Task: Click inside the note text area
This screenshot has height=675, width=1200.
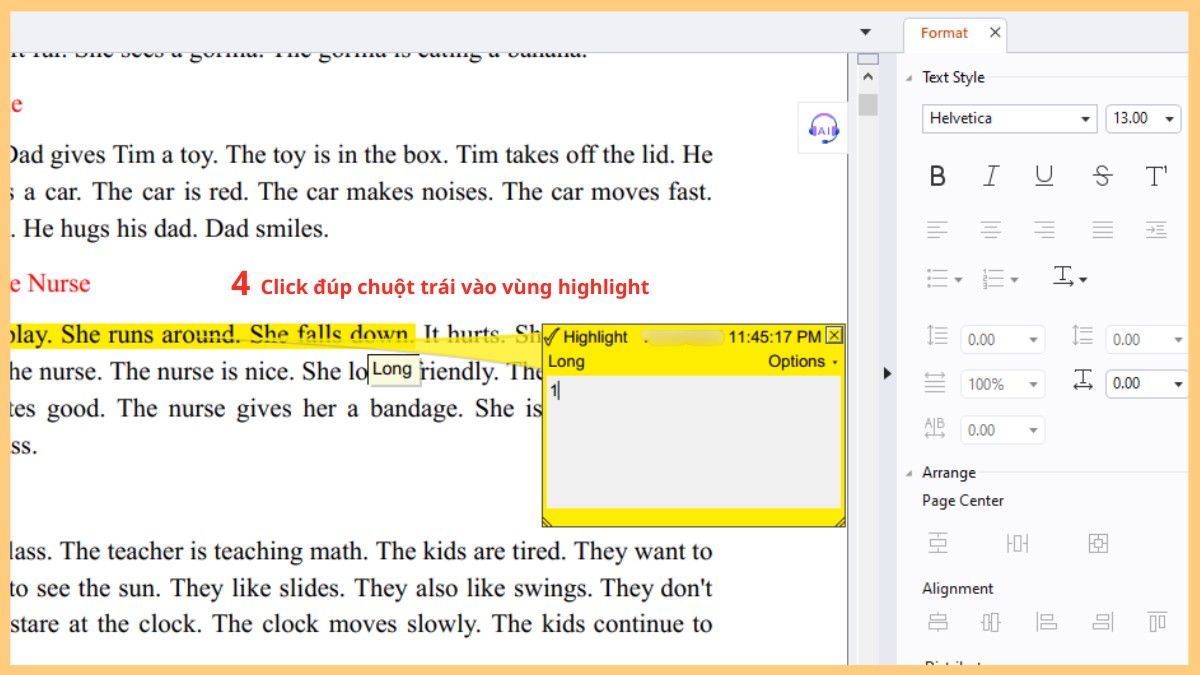Action: click(x=692, y=440)
